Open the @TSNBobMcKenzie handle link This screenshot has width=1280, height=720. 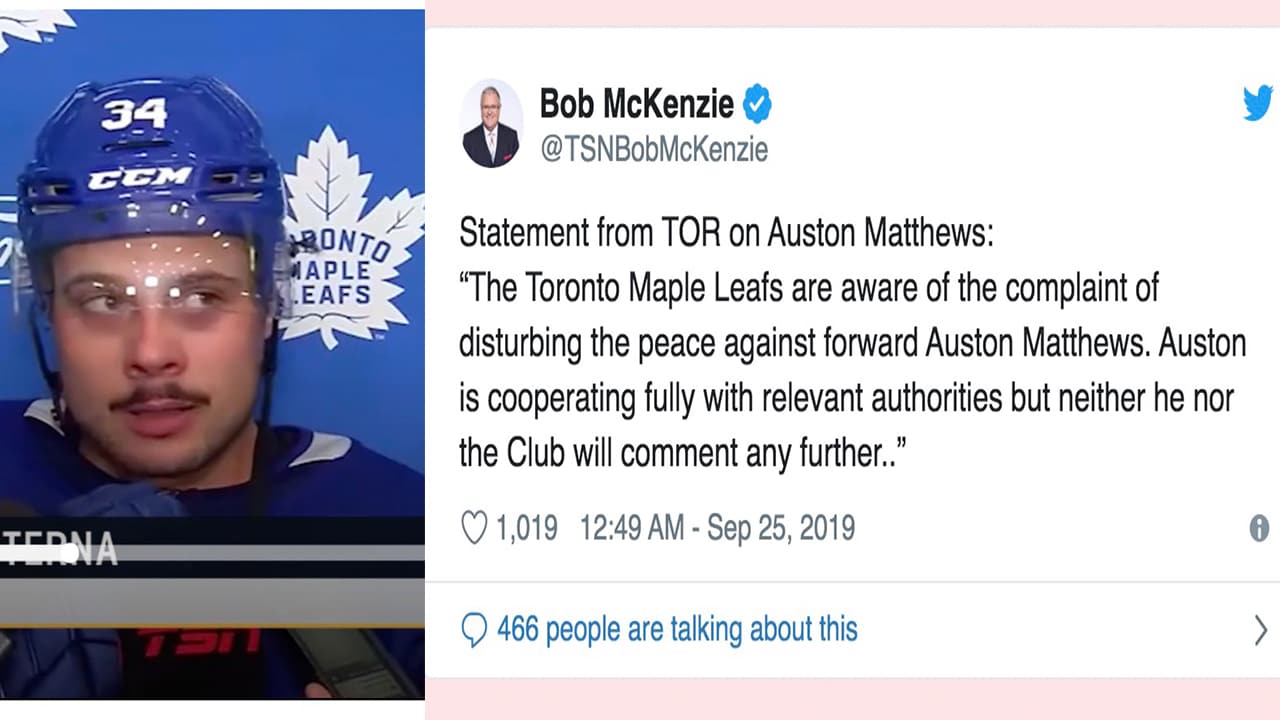click(x=654, y=150)
